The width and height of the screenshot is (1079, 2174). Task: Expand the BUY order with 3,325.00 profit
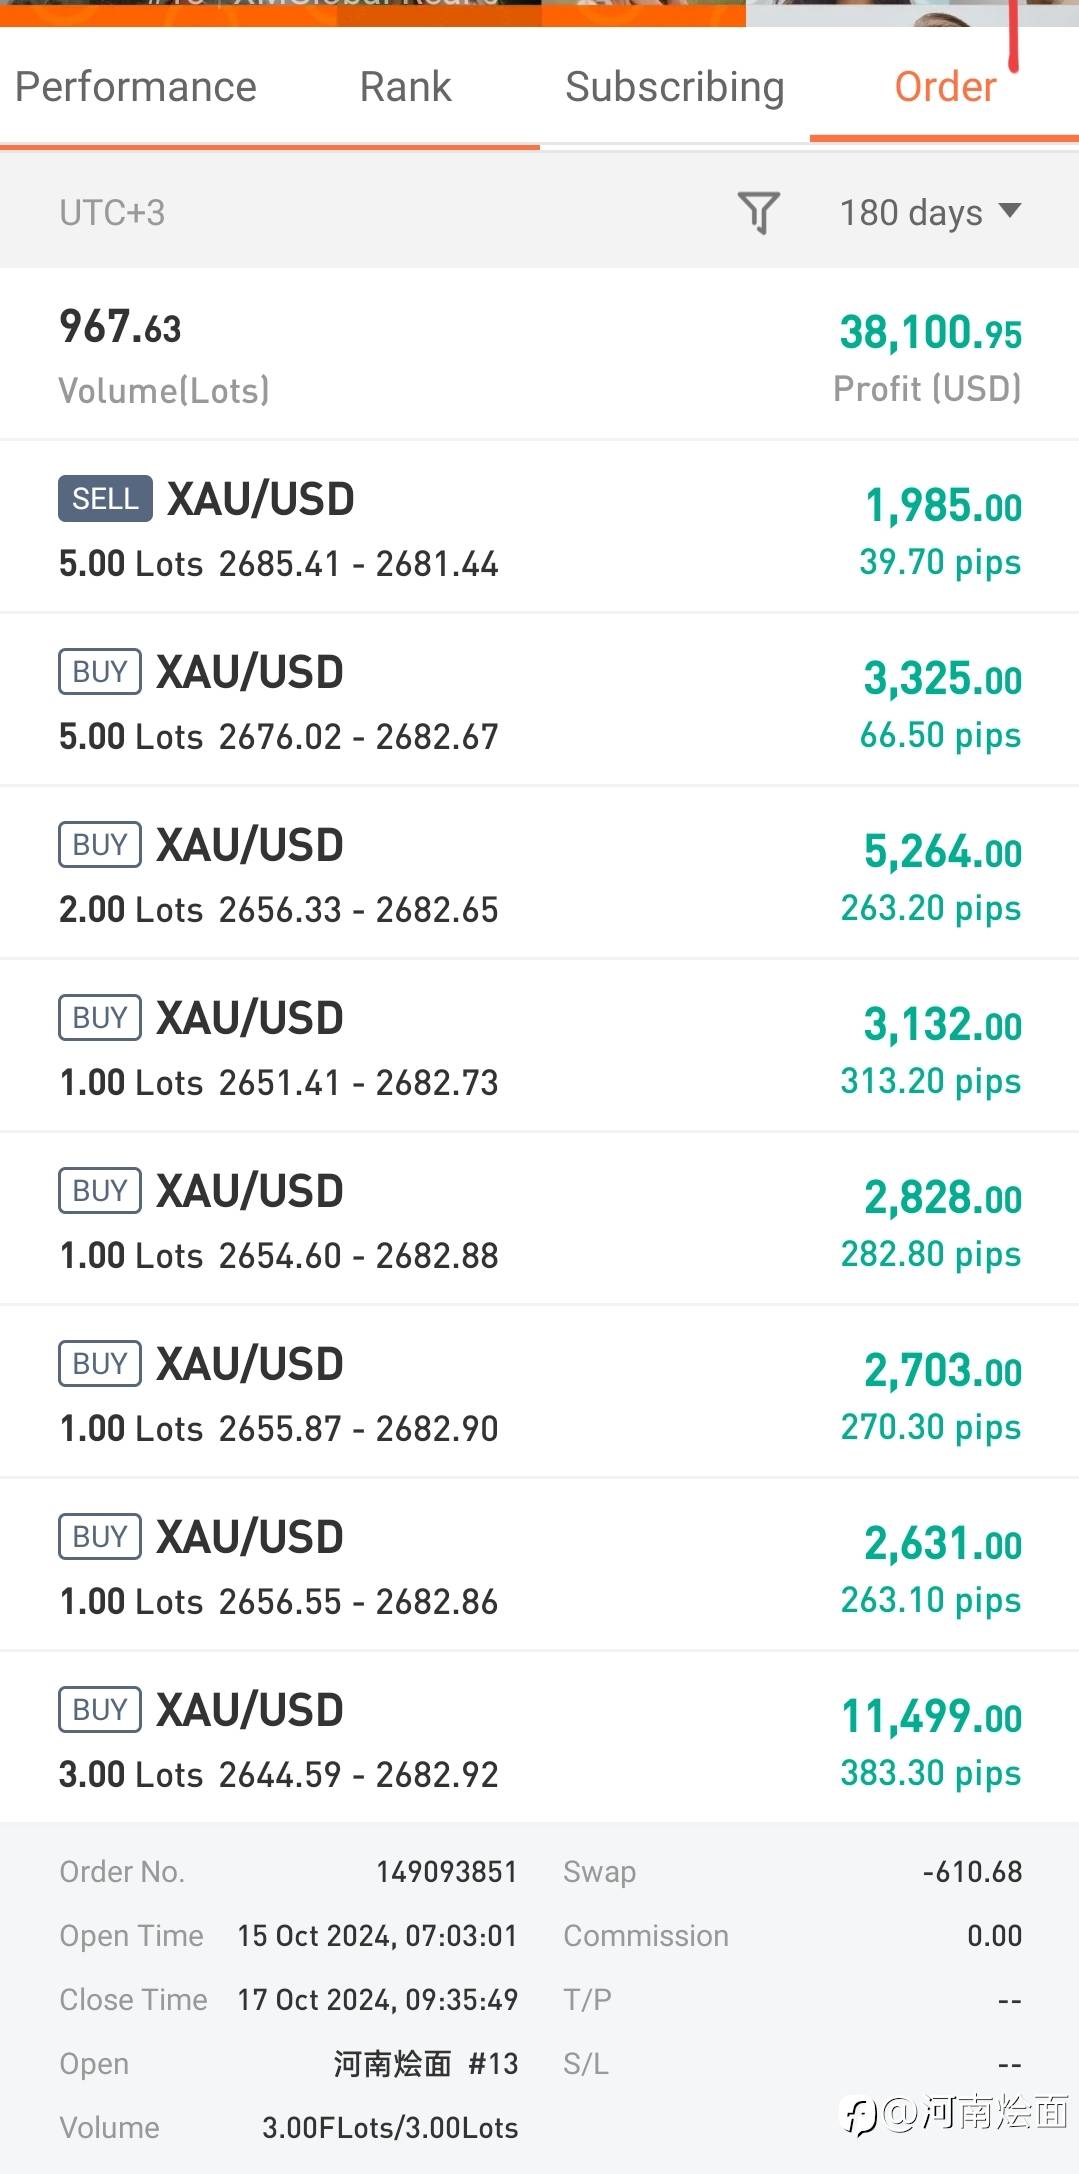click(539, 701)
